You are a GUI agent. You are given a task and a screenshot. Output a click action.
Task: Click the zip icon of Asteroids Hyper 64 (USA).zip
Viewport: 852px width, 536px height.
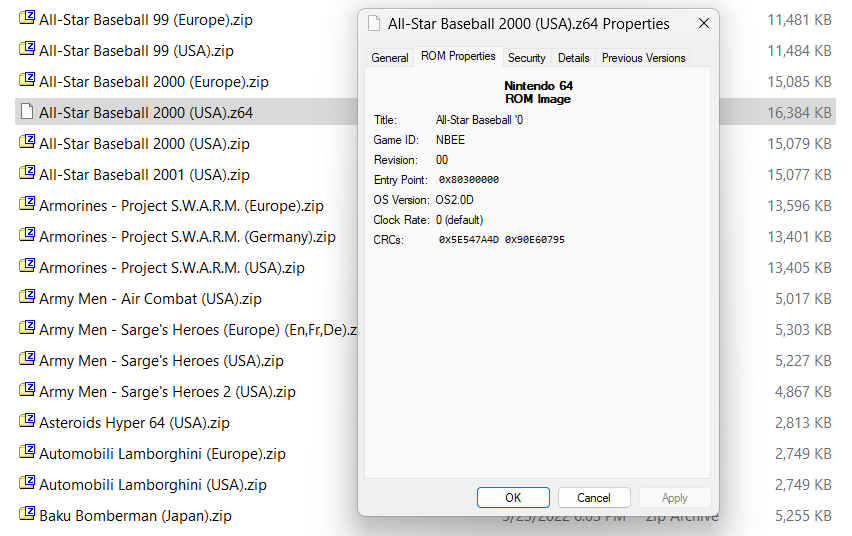[x=27, y=421]
